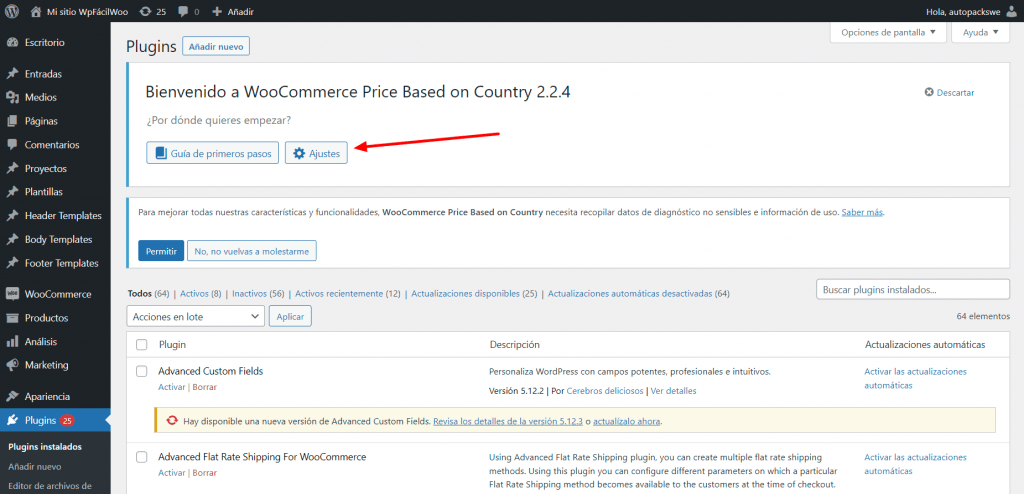Open the Medios media icon

pyautogui.click(x=12, y=97)
